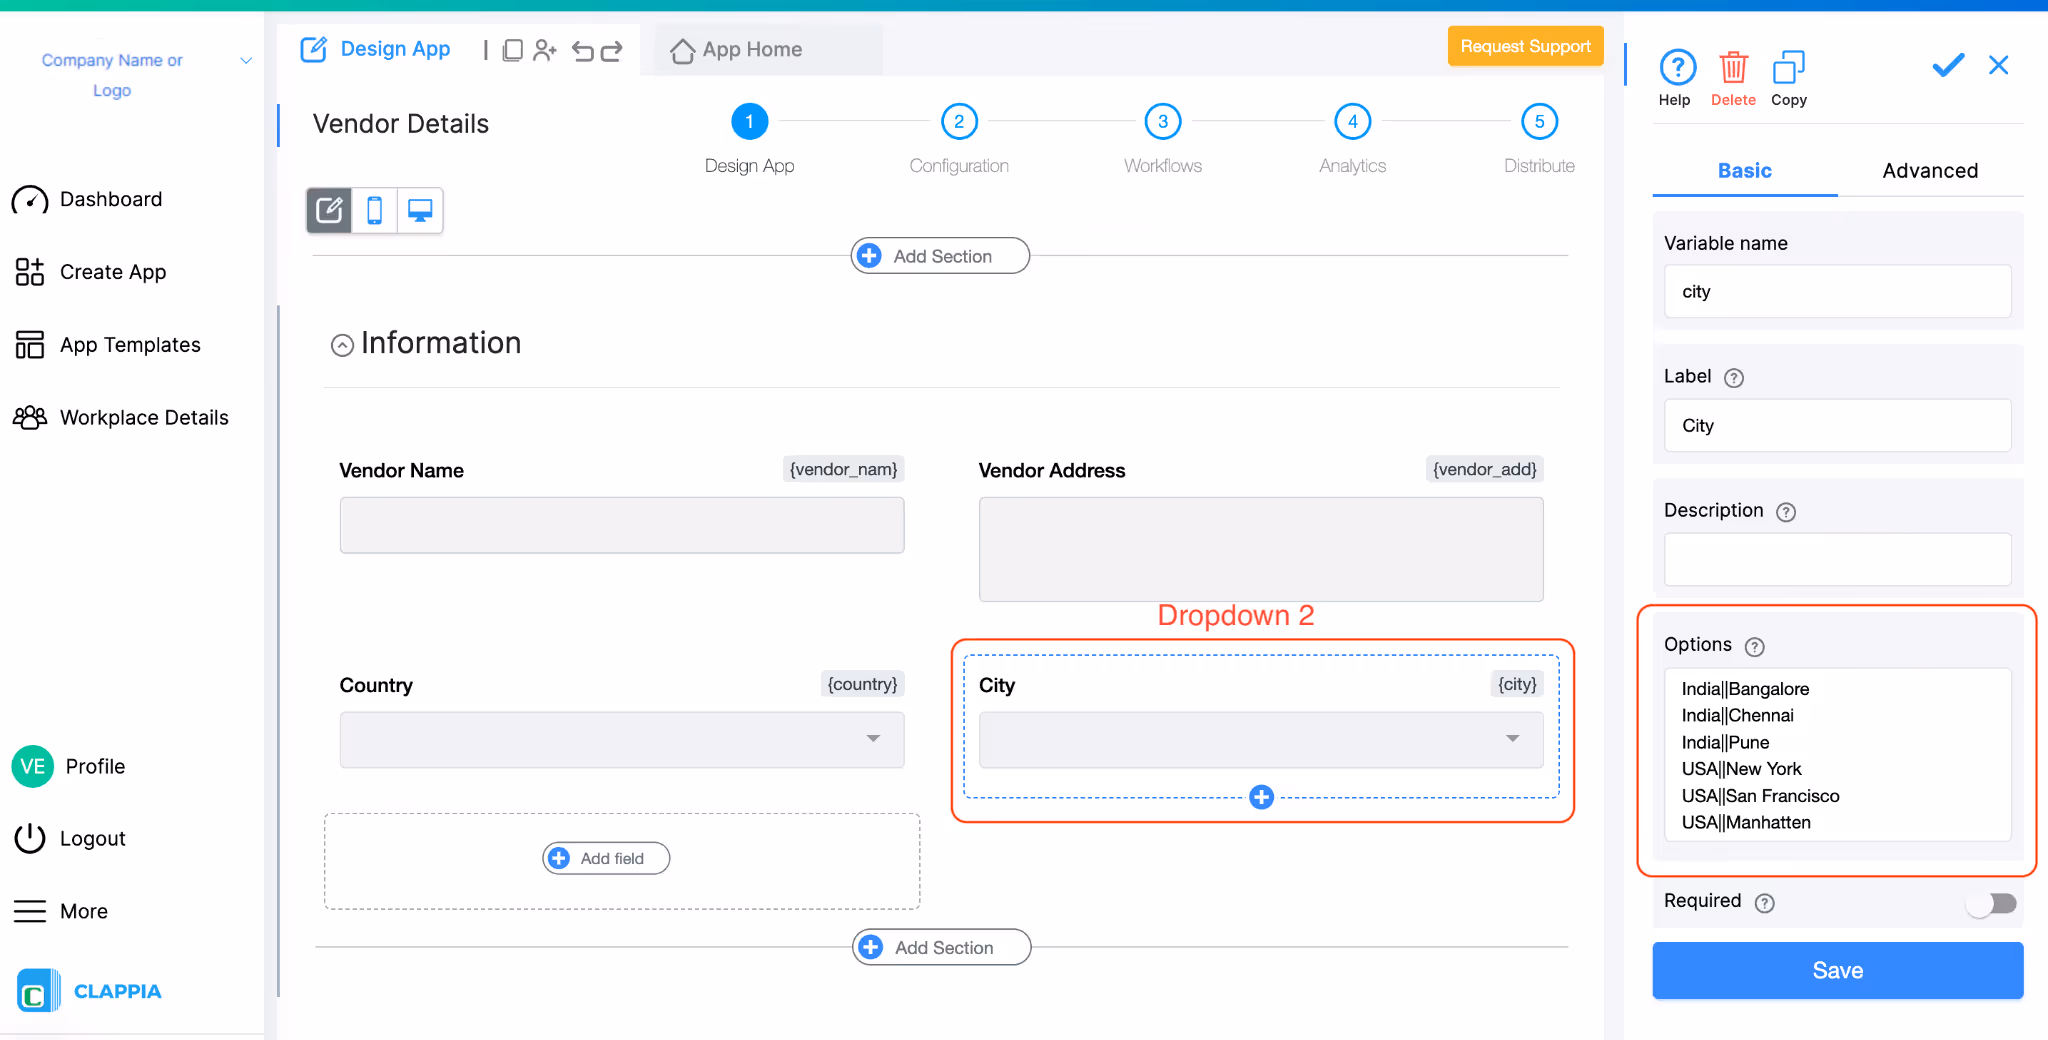Click the Label help icon
The image size is (2048, 1040).
[1734, 378]
